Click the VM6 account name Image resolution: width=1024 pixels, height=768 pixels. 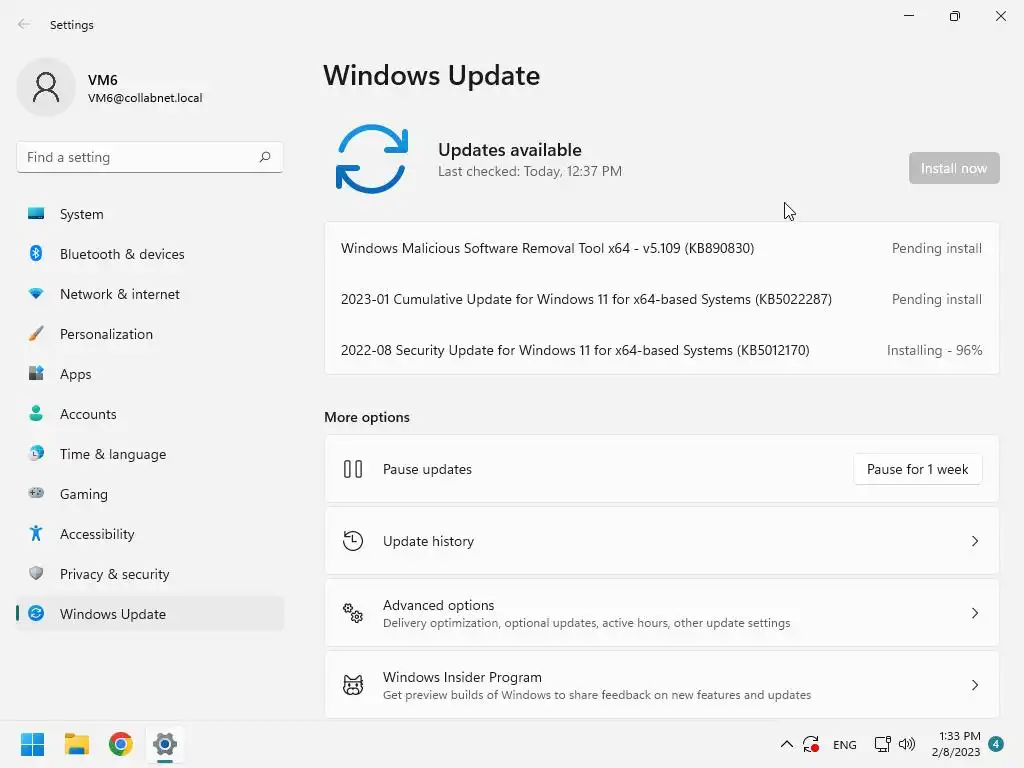(x=103, y=80)
